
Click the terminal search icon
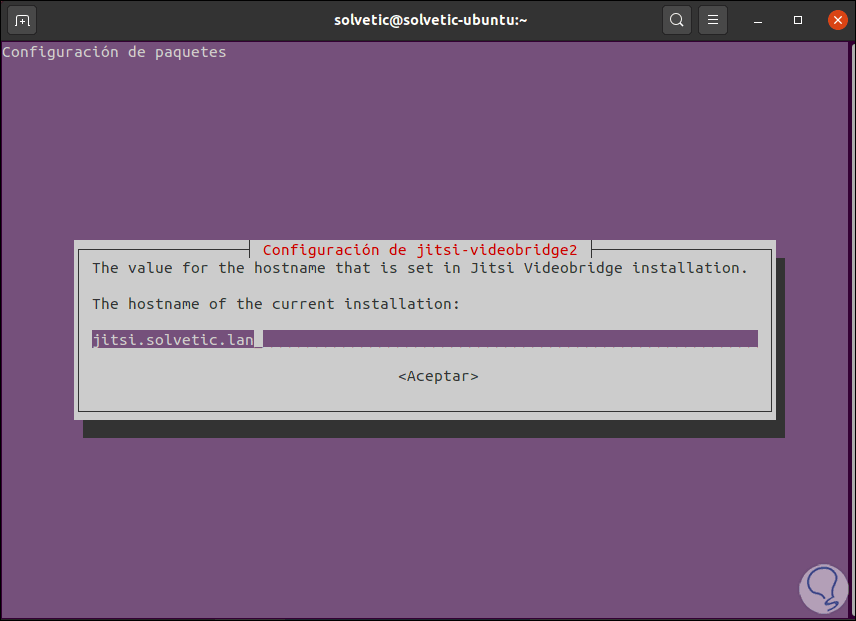tap(676, 20)
